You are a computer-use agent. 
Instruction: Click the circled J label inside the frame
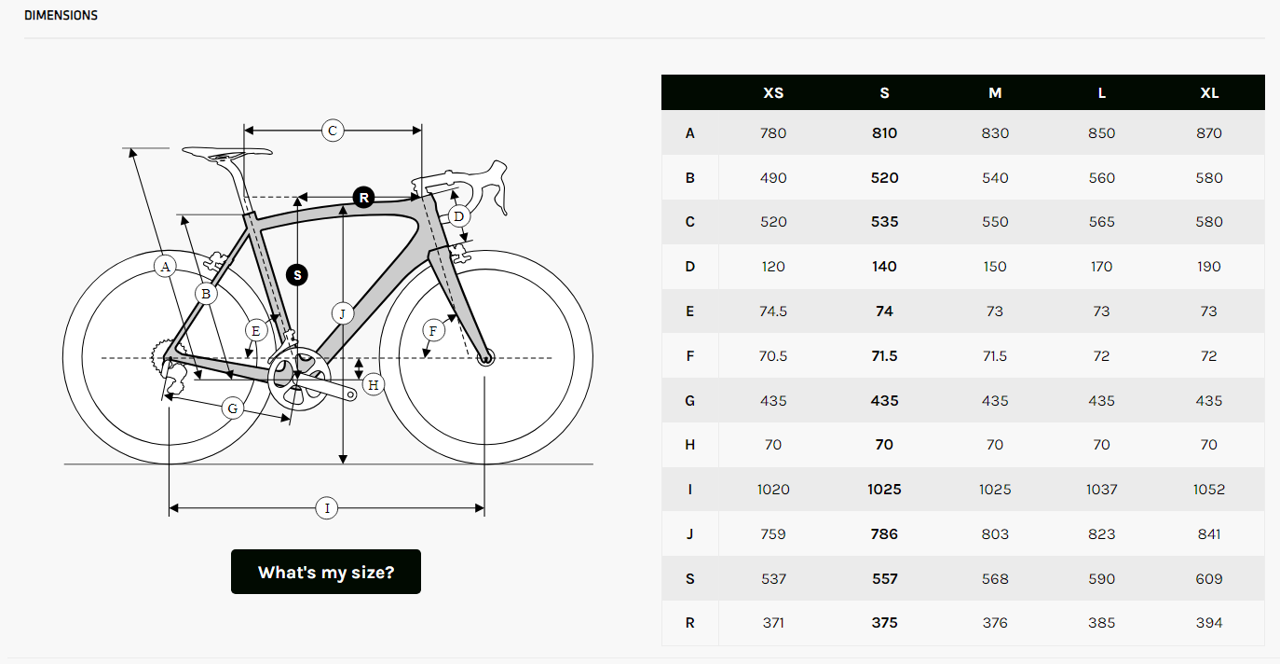tap(342, 313)
